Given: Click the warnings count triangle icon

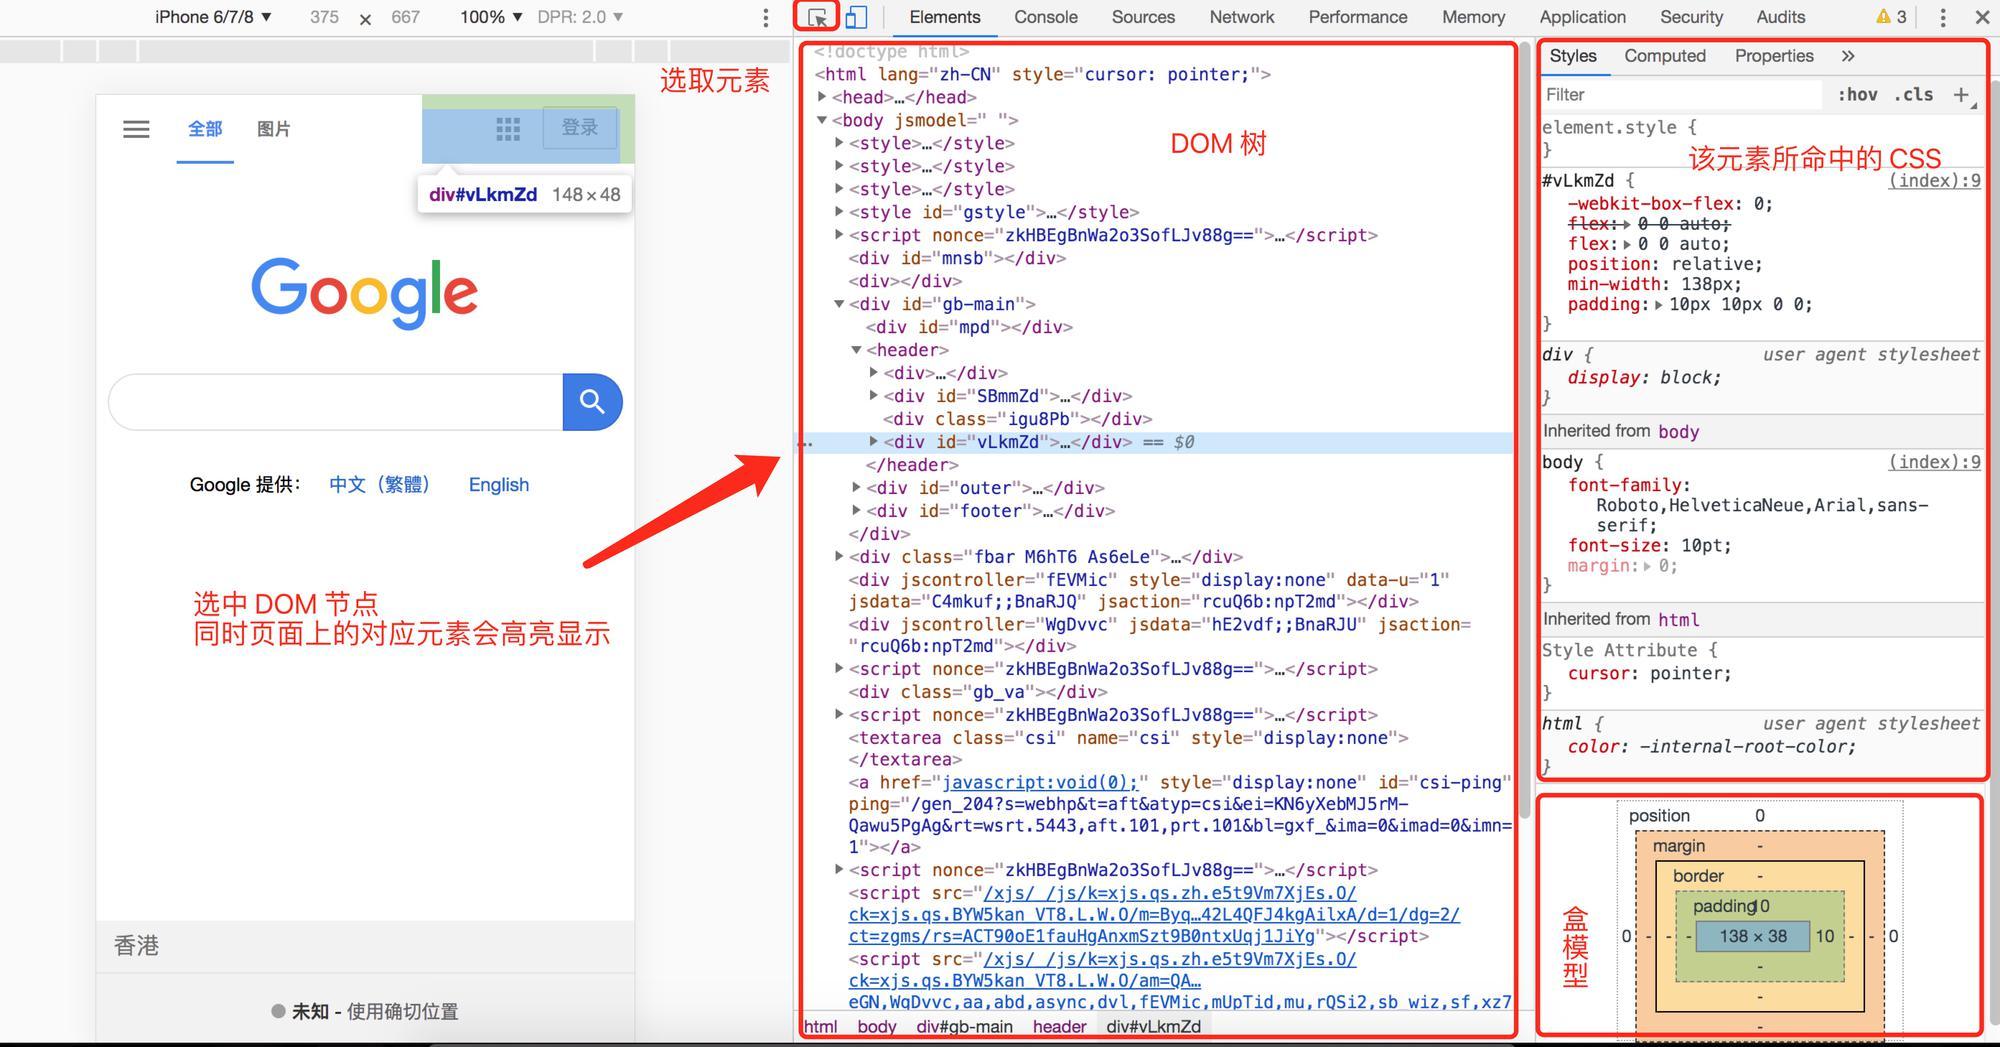Looking at the screenshot, I should pyautogui.click(x=1883, y=17).
